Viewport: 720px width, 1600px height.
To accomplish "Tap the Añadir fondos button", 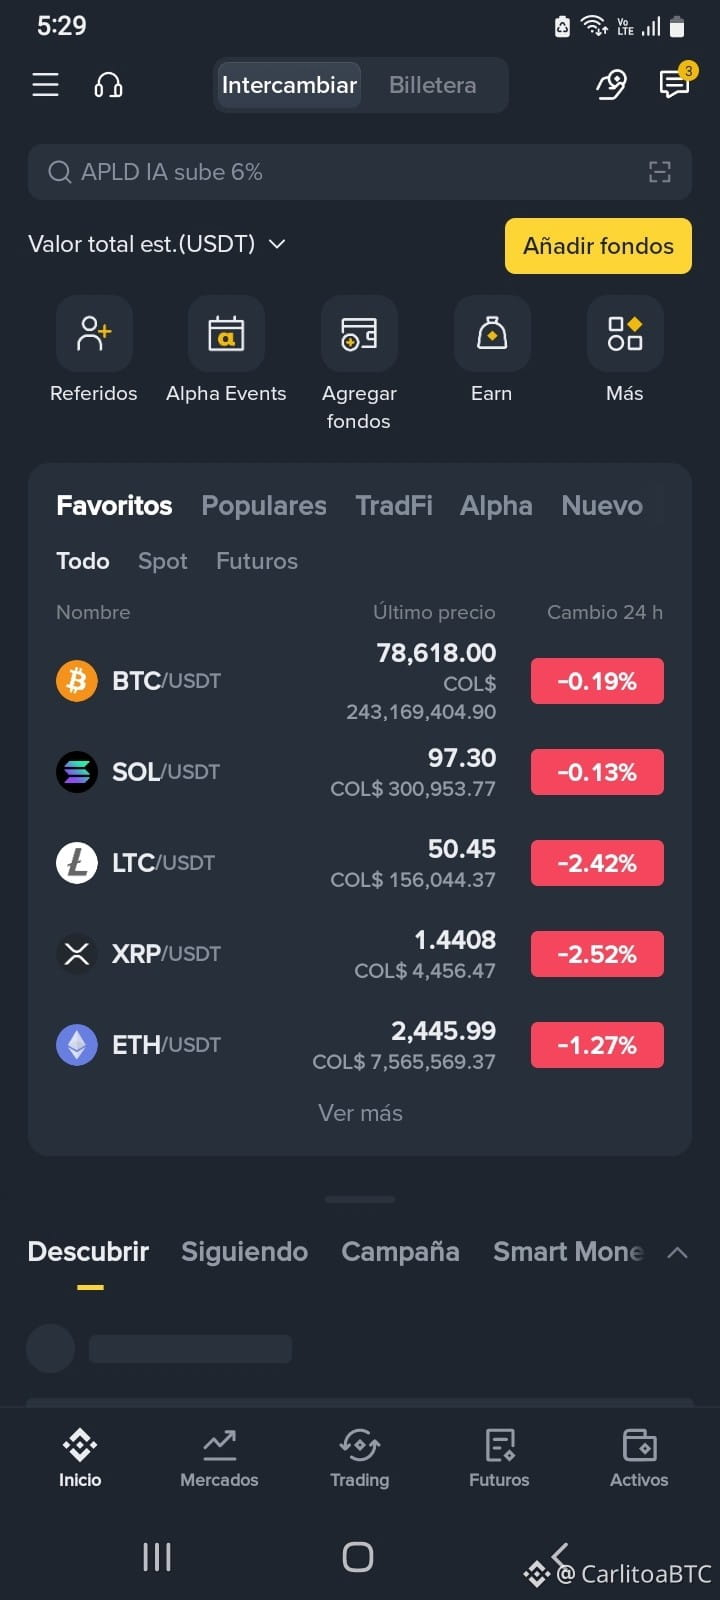I will click(598, 246).
